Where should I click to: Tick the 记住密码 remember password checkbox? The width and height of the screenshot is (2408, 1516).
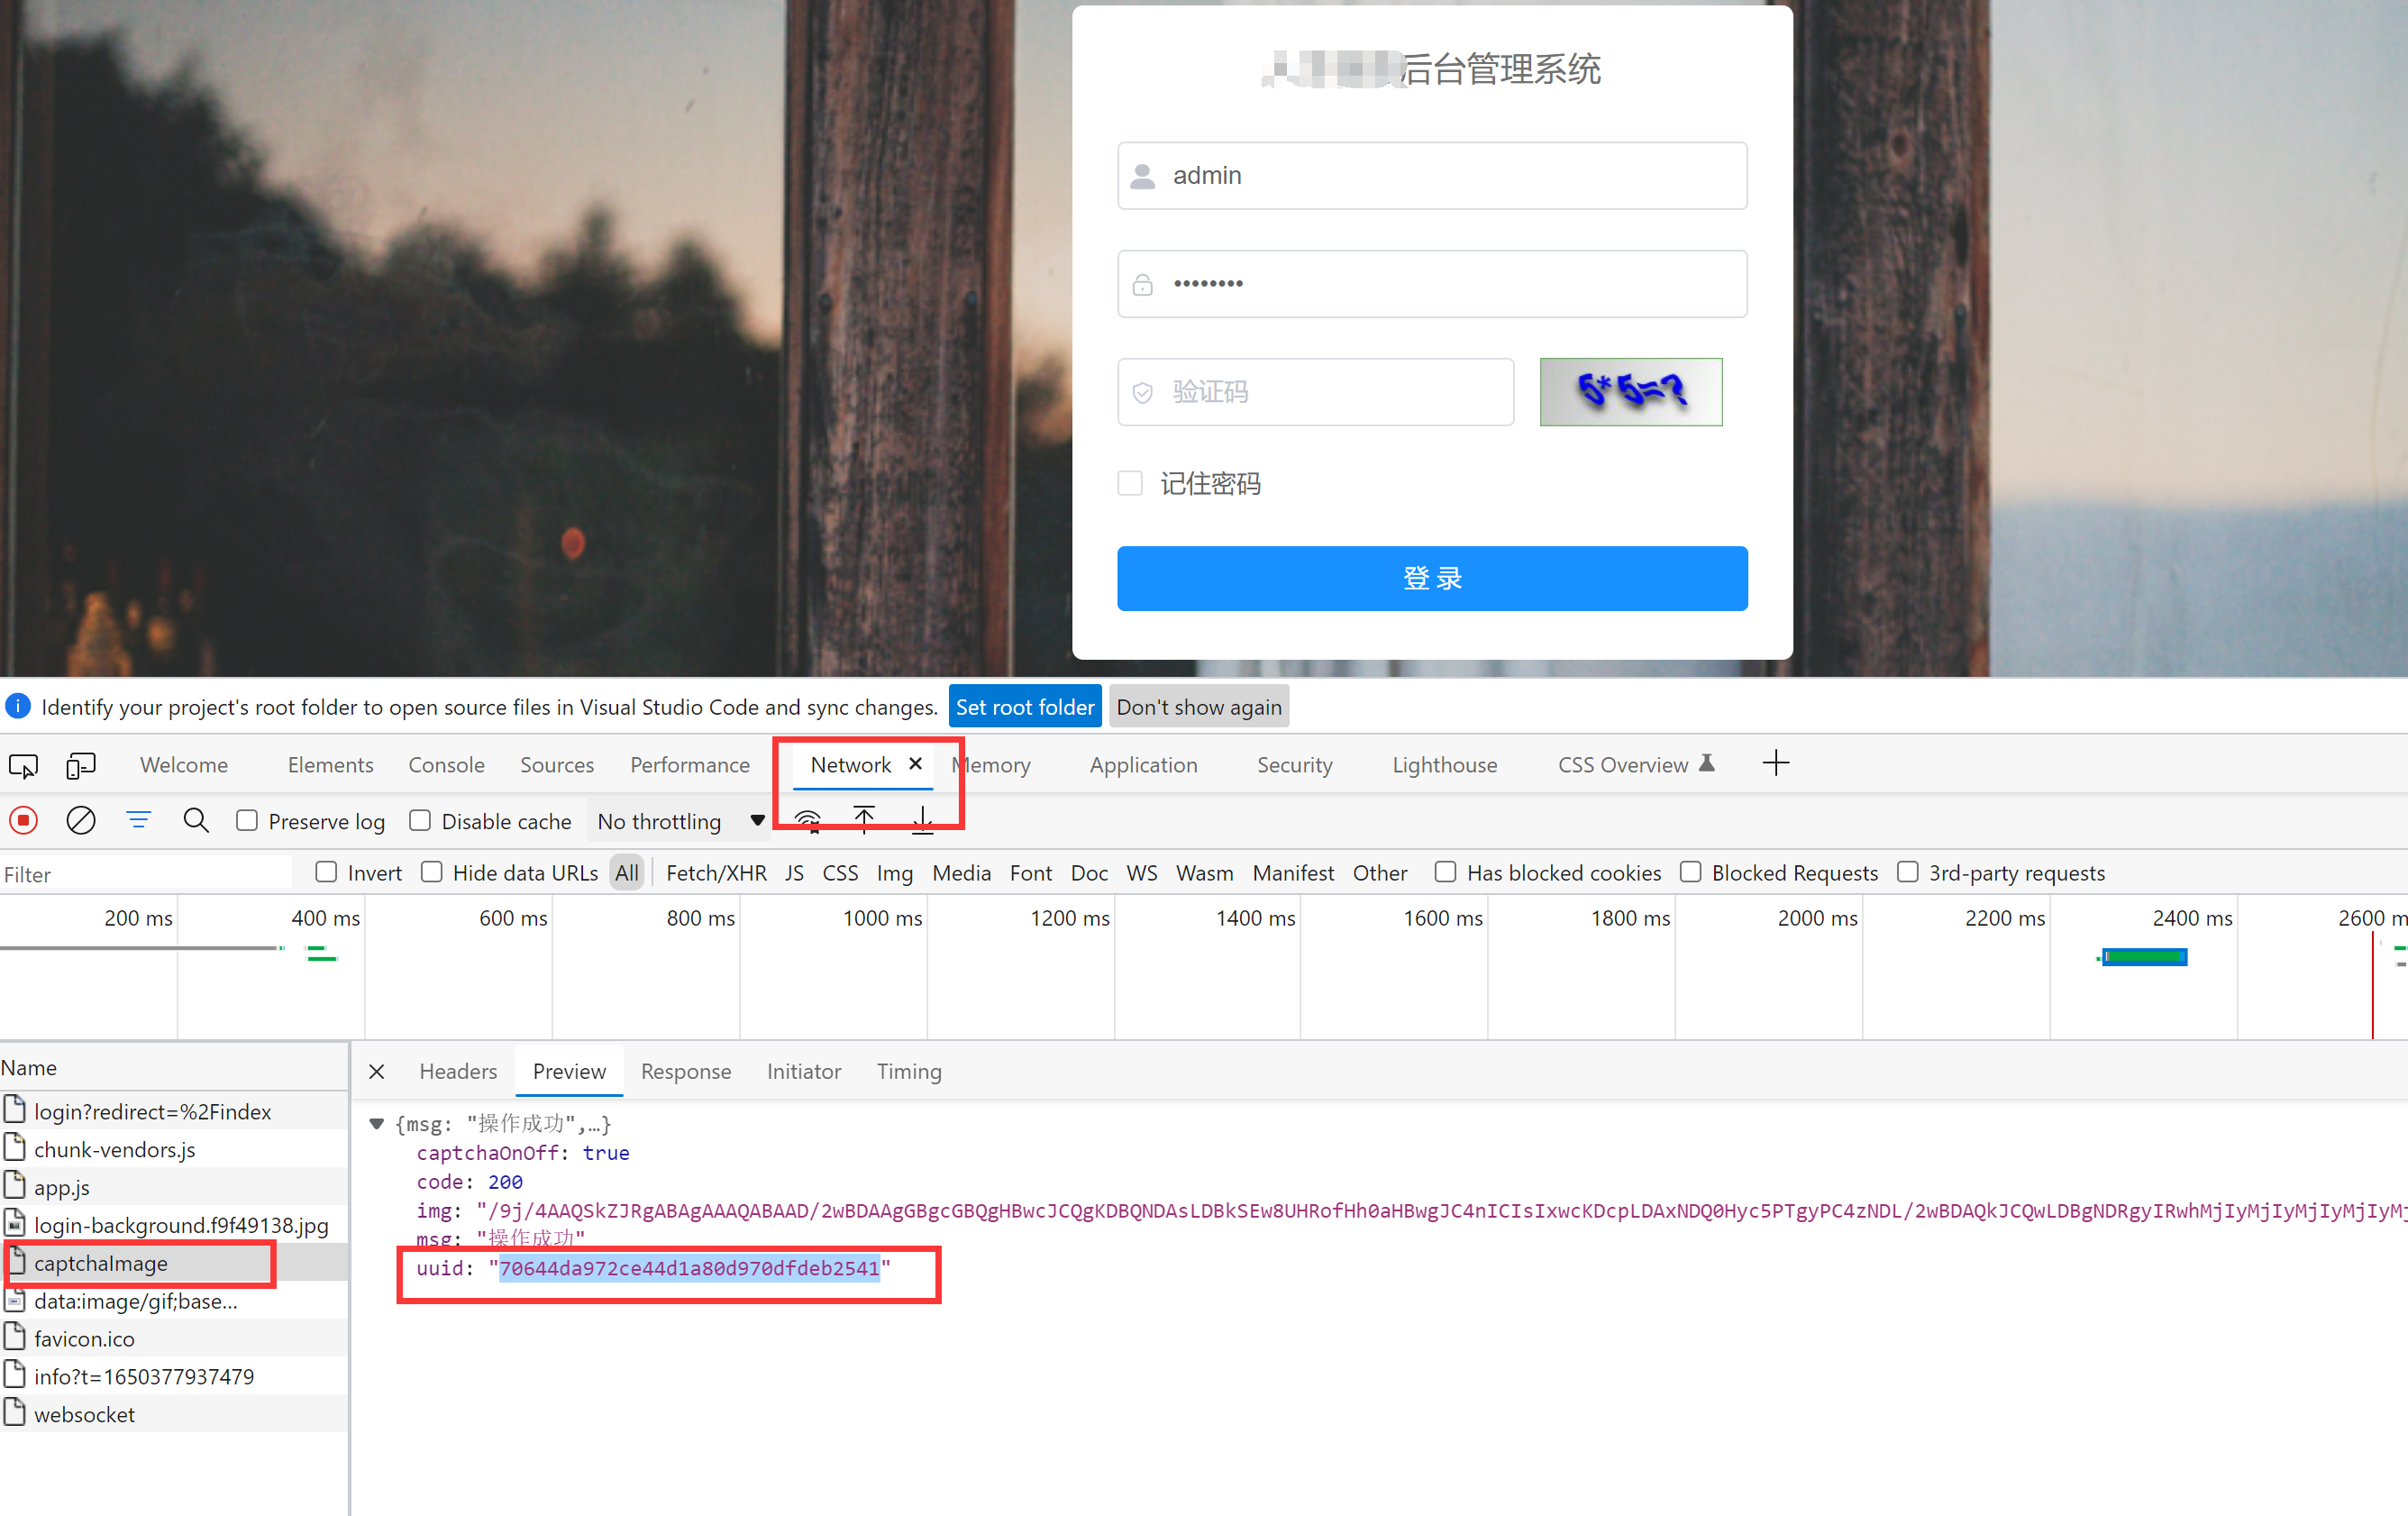click(x=1130, y=484)
